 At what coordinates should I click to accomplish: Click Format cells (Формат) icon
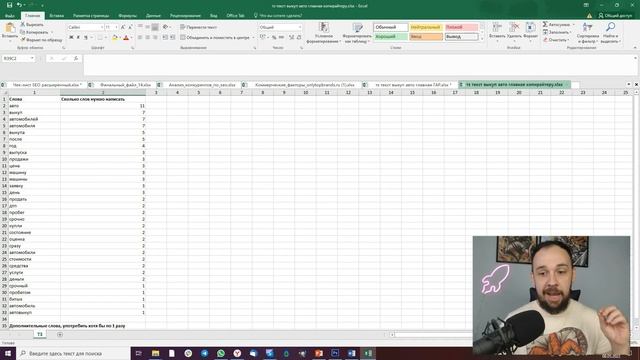pyautogui.click(x=530, y=31)
